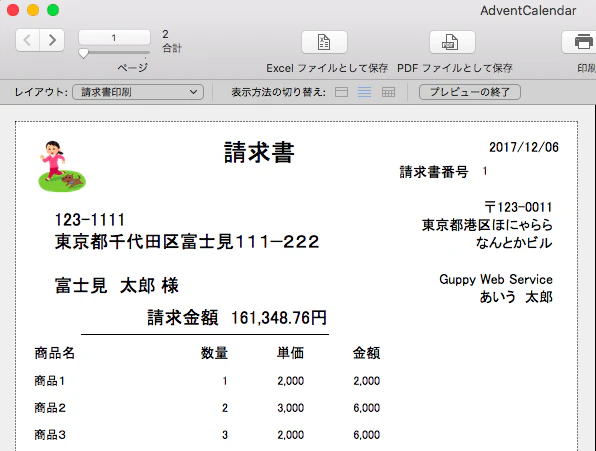Screen dimensions: 596x451
Task: Click the 商品1 row name
Action: click(49, 381)
